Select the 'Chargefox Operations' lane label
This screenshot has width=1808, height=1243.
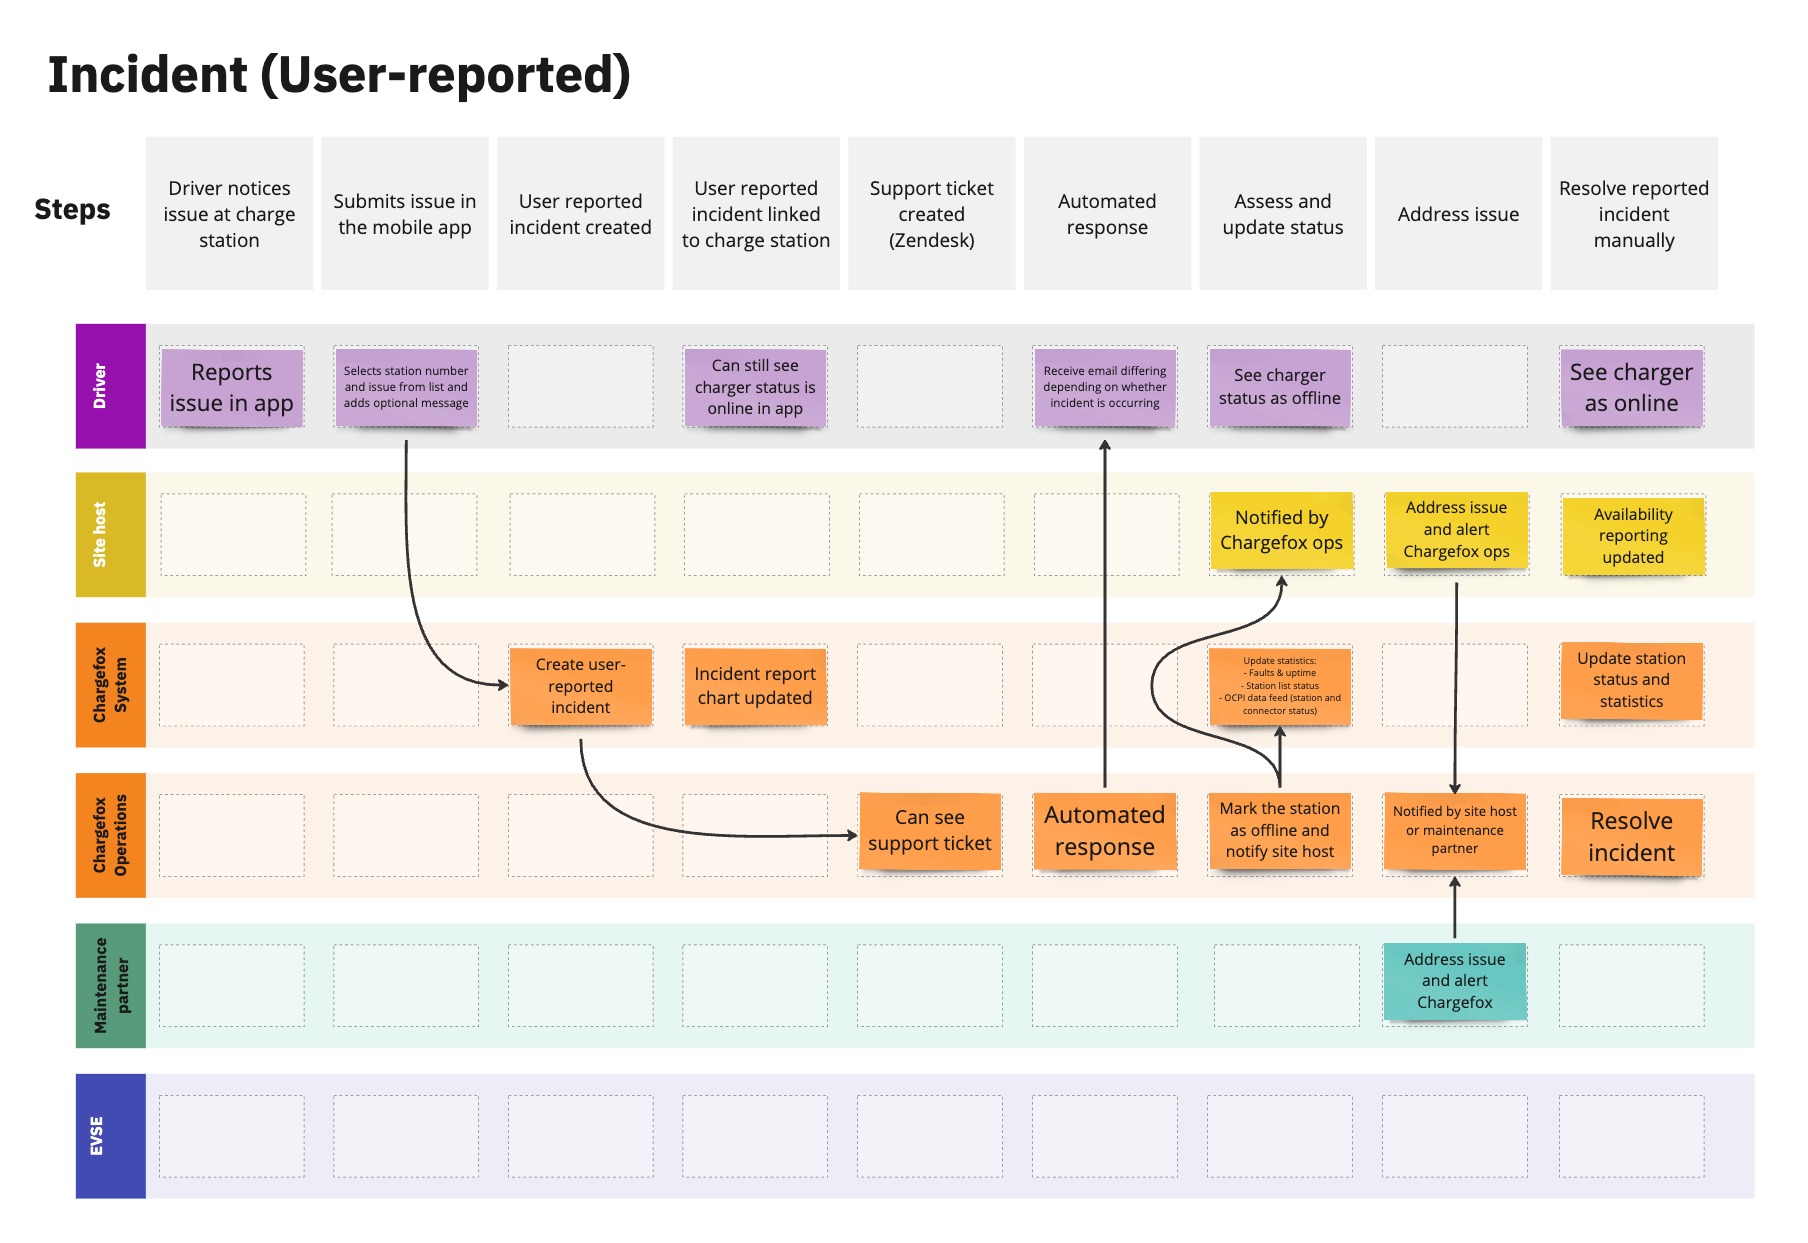coord(111,835)
